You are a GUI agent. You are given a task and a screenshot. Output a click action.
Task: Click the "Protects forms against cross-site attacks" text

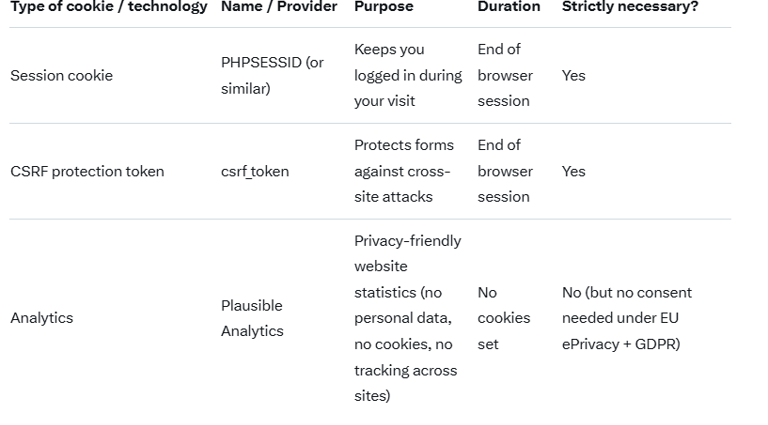(x=403, y=171)
